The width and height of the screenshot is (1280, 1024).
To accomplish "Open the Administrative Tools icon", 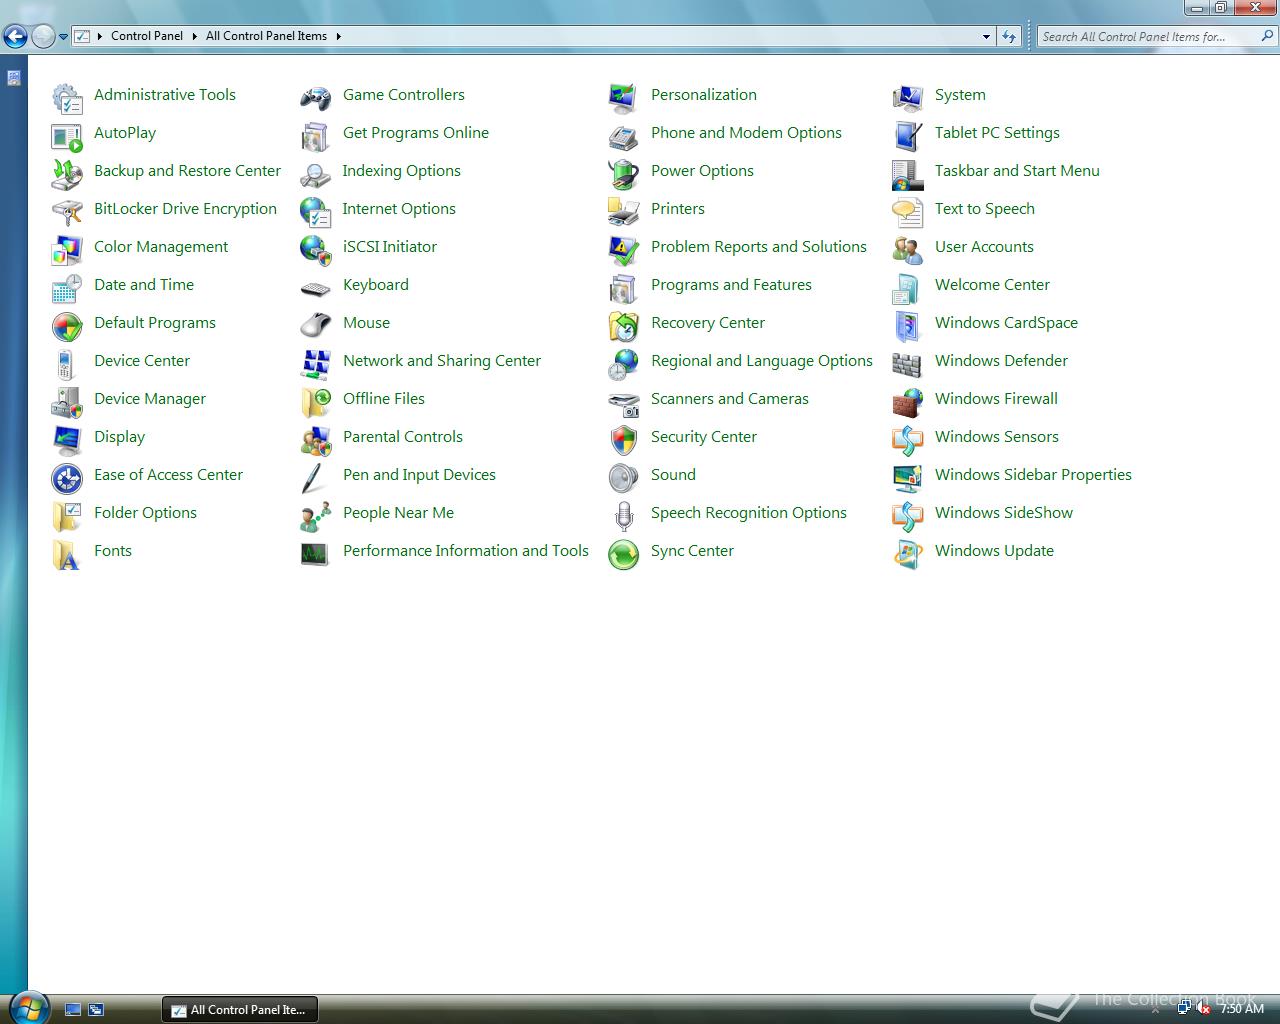I will pos(67,98).
